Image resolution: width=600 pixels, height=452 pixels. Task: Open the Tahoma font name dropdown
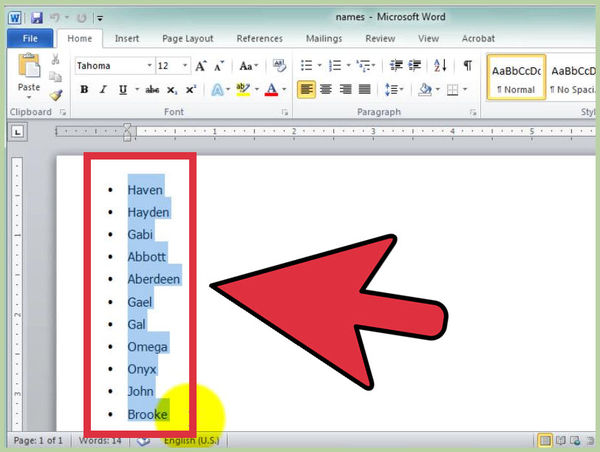[149, 66]
